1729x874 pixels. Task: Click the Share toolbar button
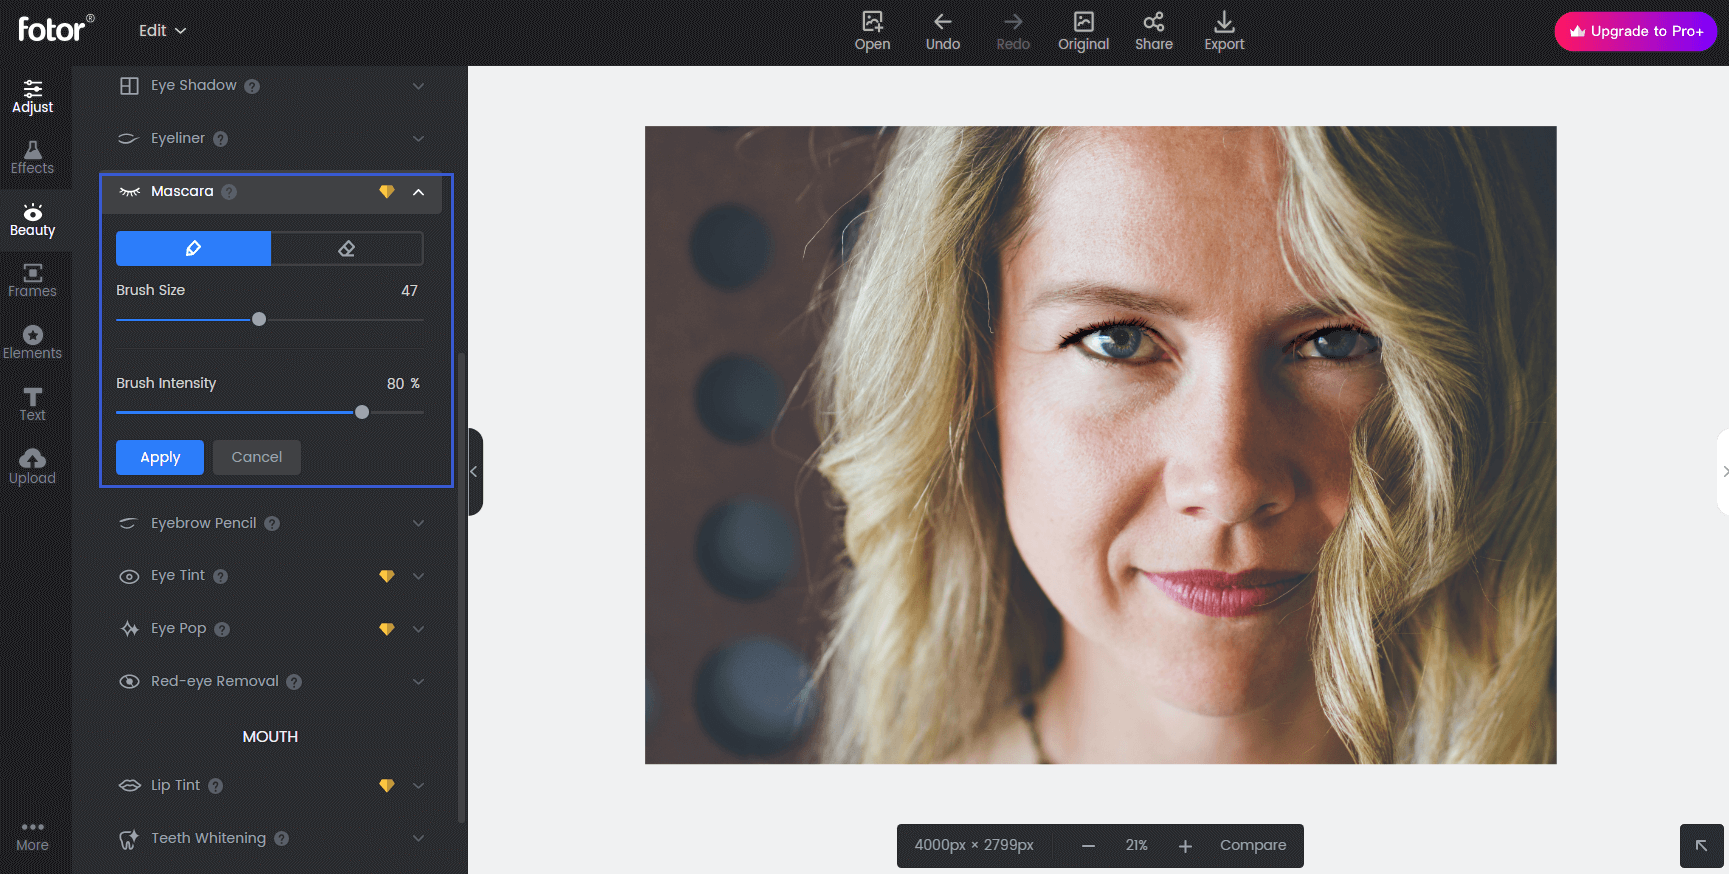pos(1153,31)
